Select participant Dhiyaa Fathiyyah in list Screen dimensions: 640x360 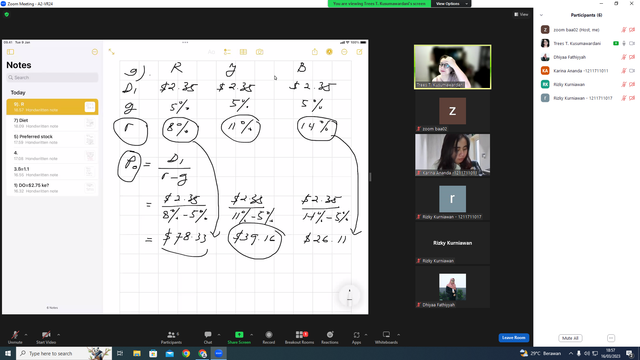(x=587, y=57)
